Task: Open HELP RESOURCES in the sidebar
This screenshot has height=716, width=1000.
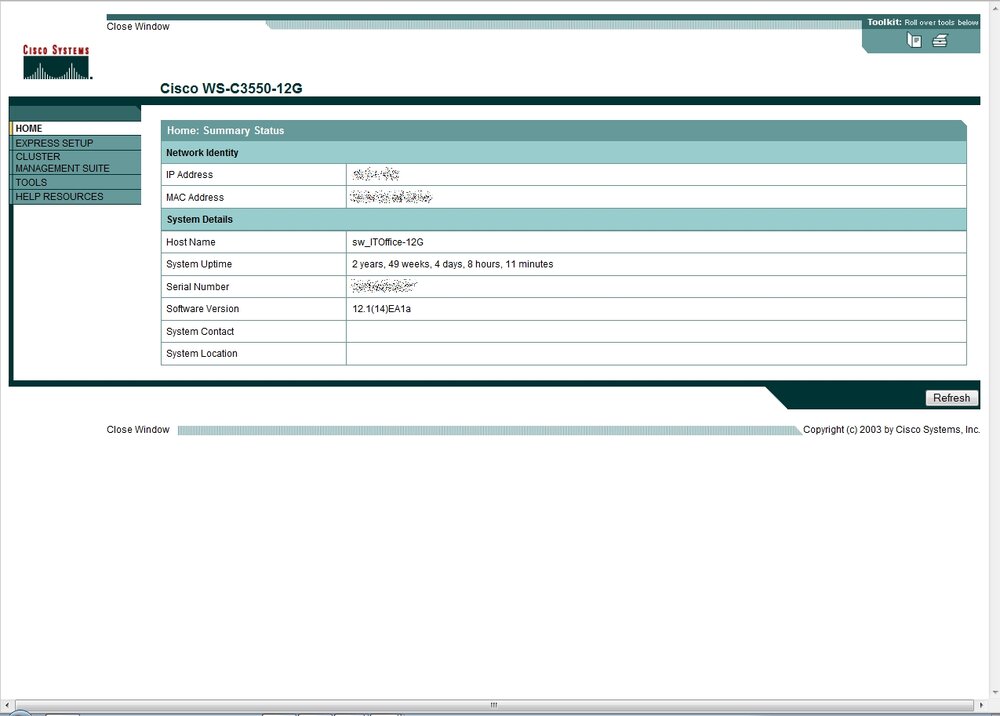Action: (x=76, y=196)
